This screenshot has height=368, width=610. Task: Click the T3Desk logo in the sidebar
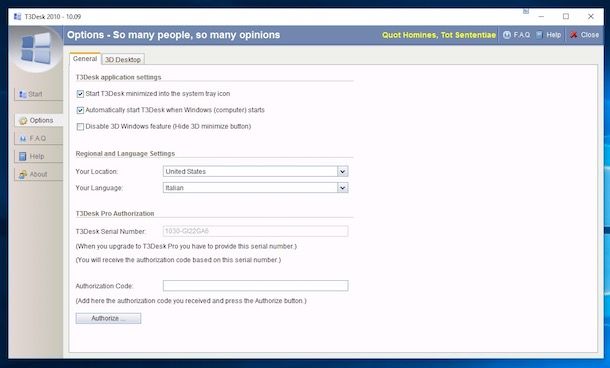tap(36, 49)
